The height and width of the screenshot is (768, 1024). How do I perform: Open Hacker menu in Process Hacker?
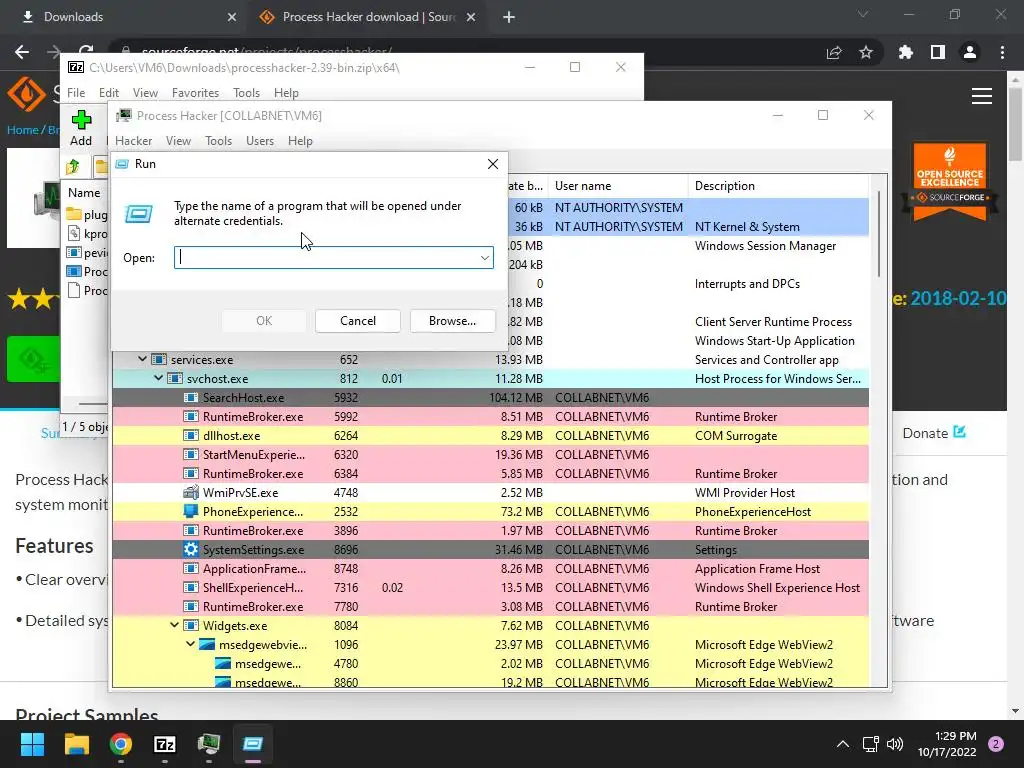click(x=133, y=141)
